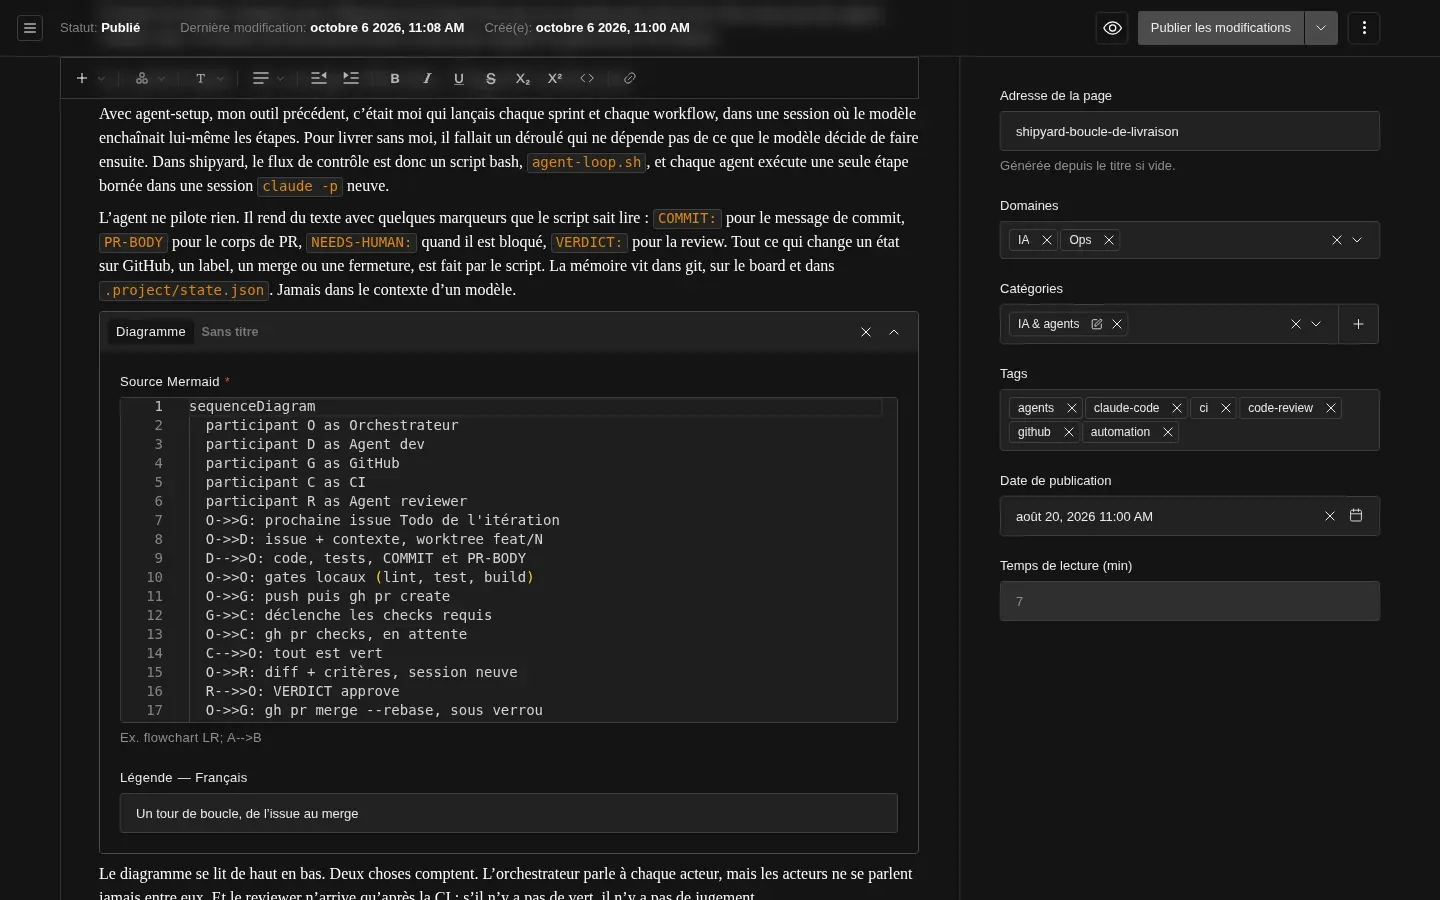Apply underline formatting
This screenshot has height=900, width=1440.
(x=459, y=78)
